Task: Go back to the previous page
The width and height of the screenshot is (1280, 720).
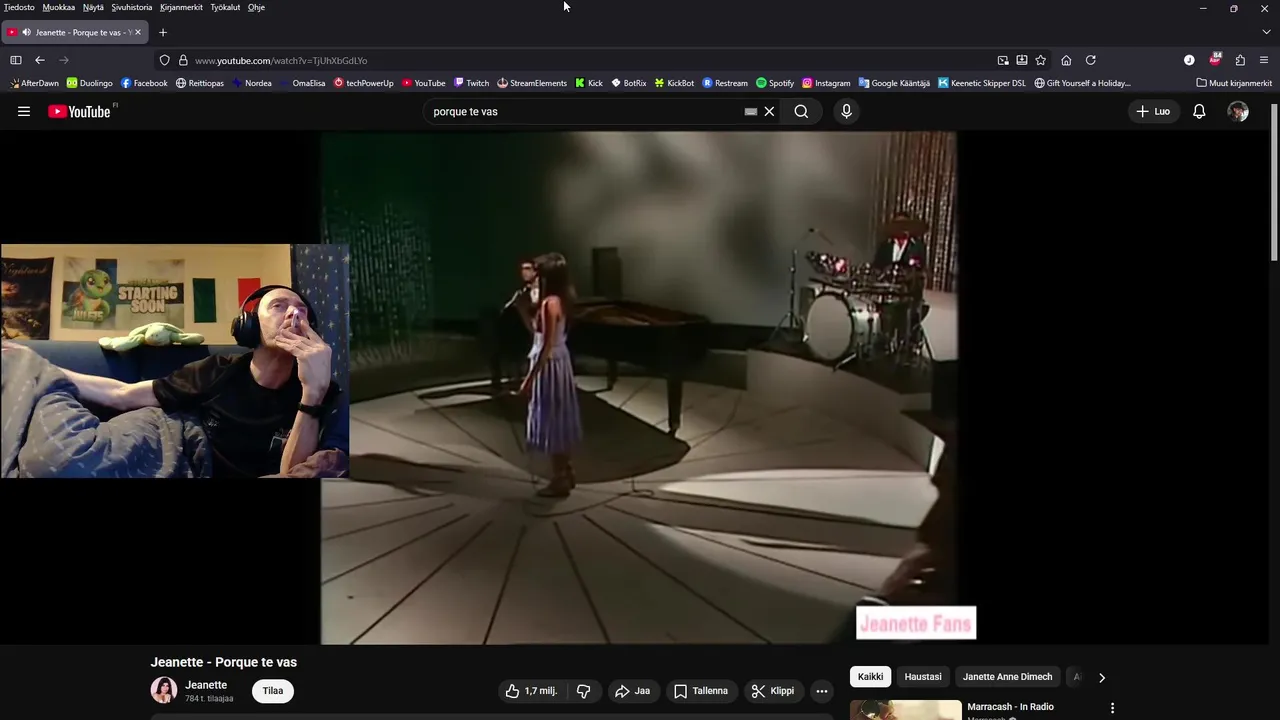Action: (x=40, y=60)
